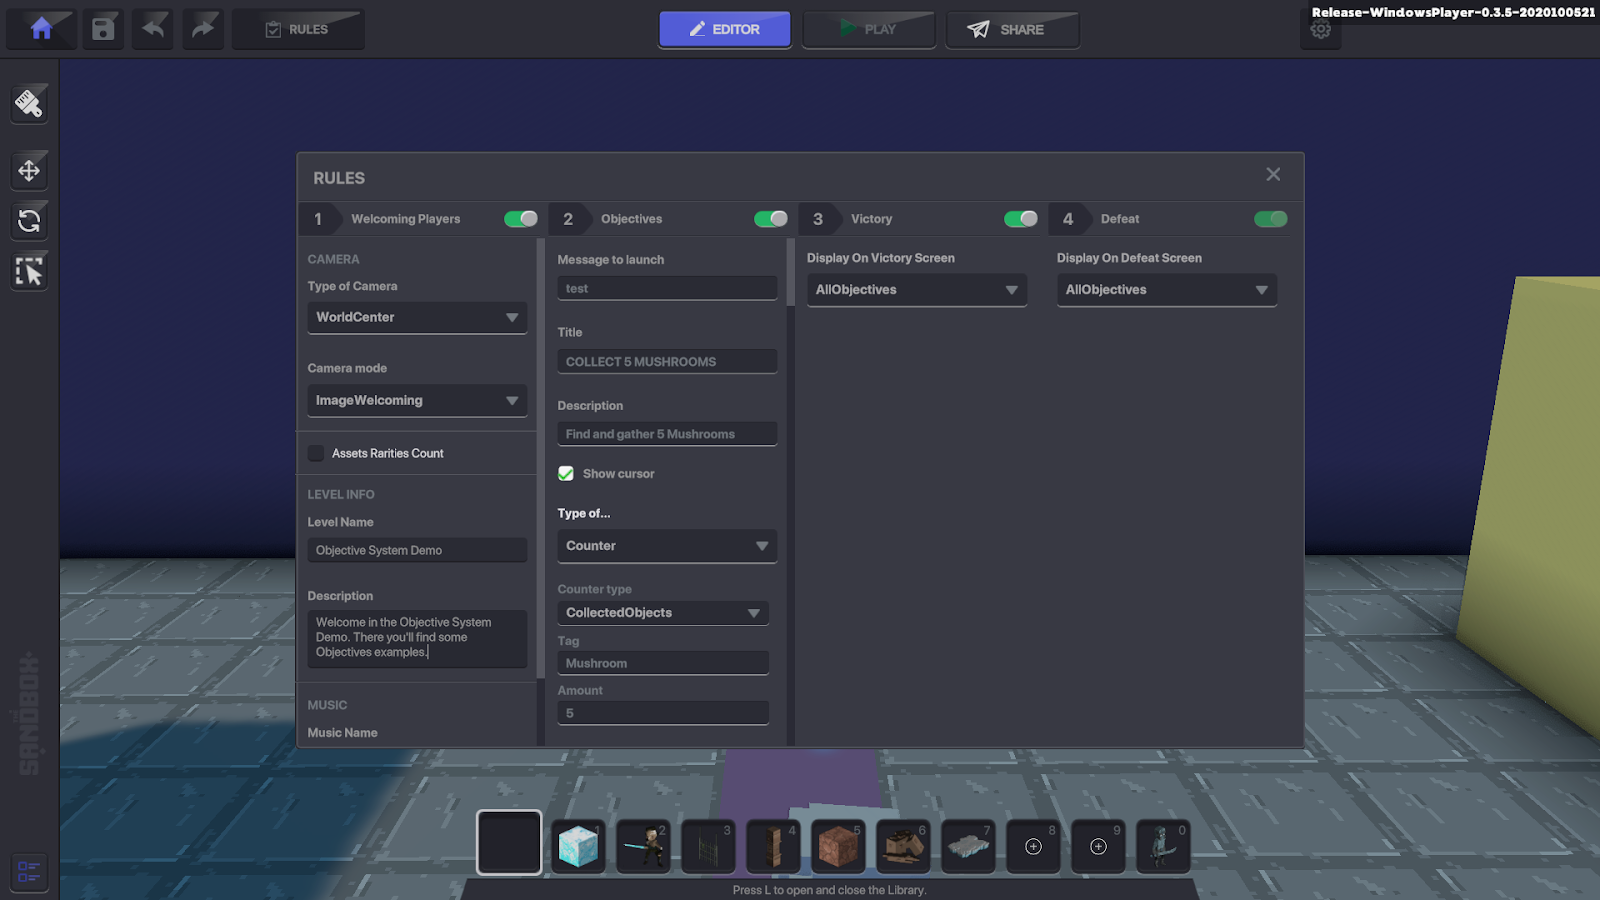Select the Rotate tool in the left sidebar

29,220
